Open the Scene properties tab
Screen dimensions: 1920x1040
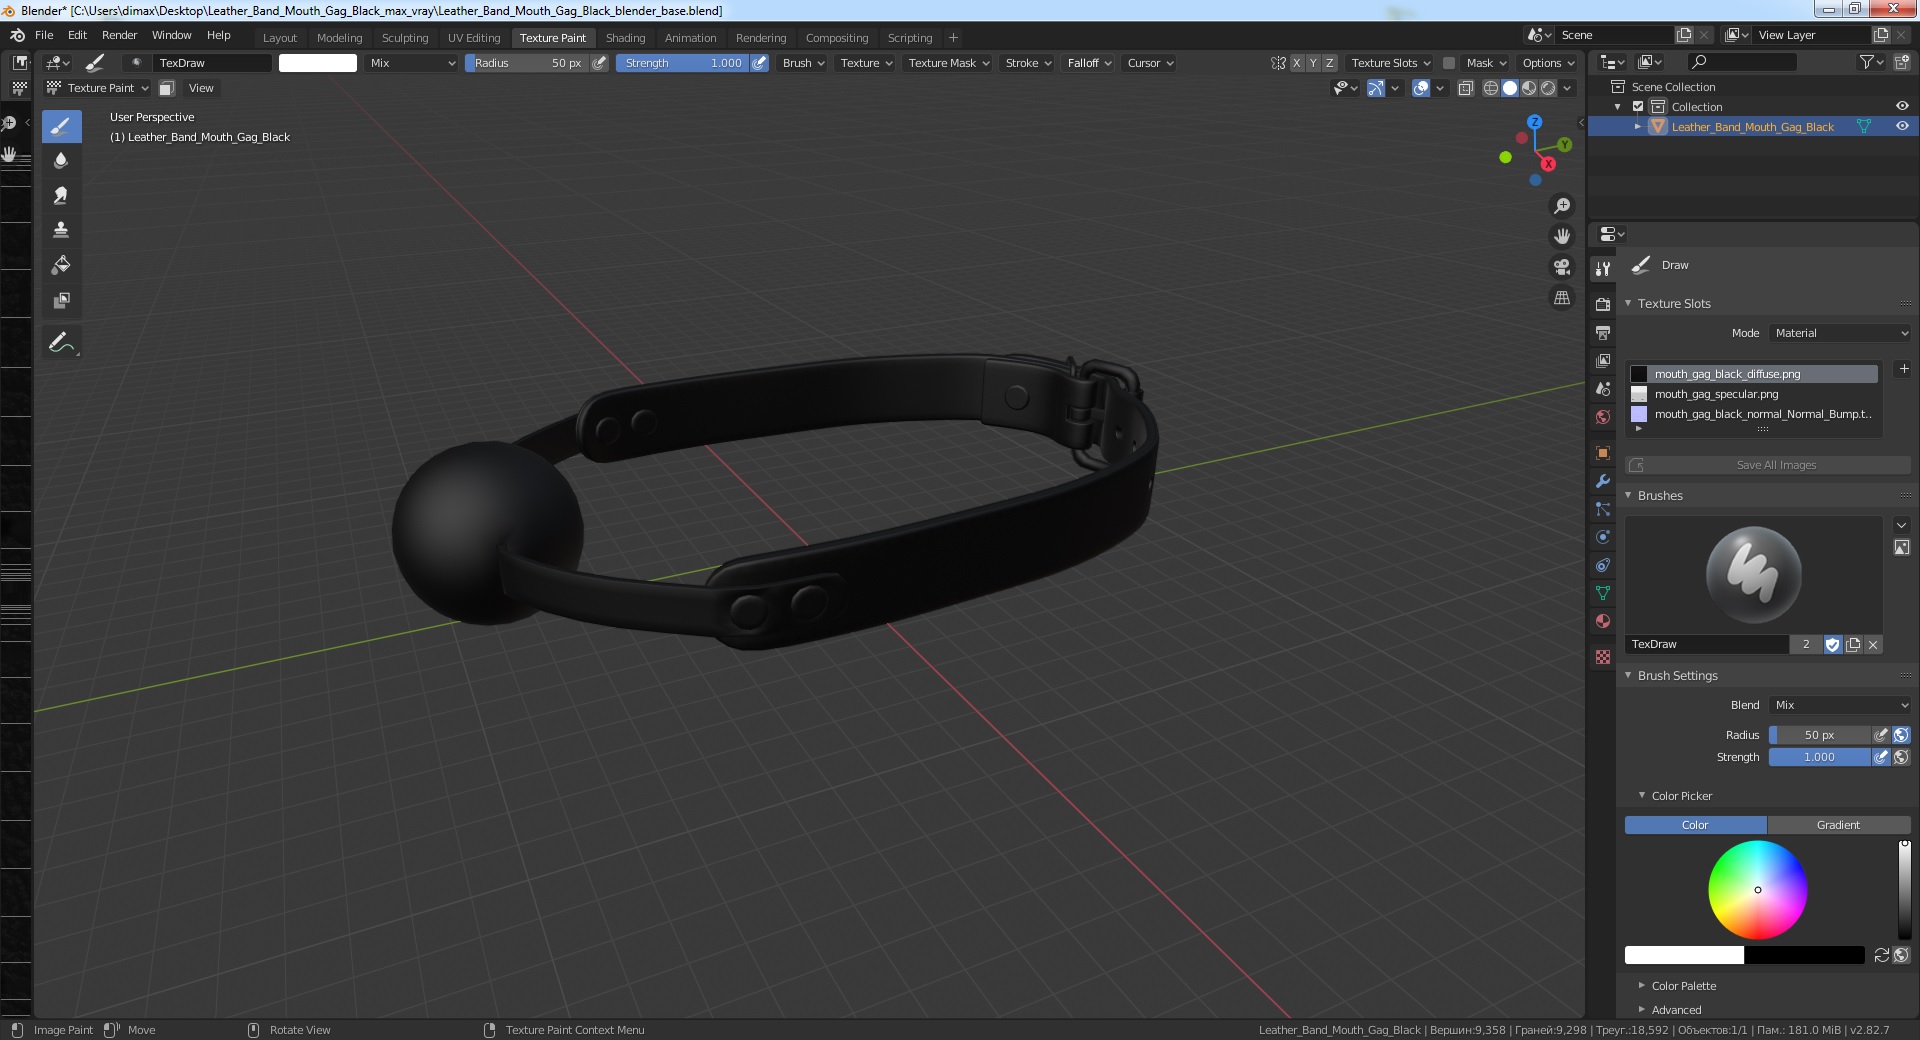tap(1603, 388)
